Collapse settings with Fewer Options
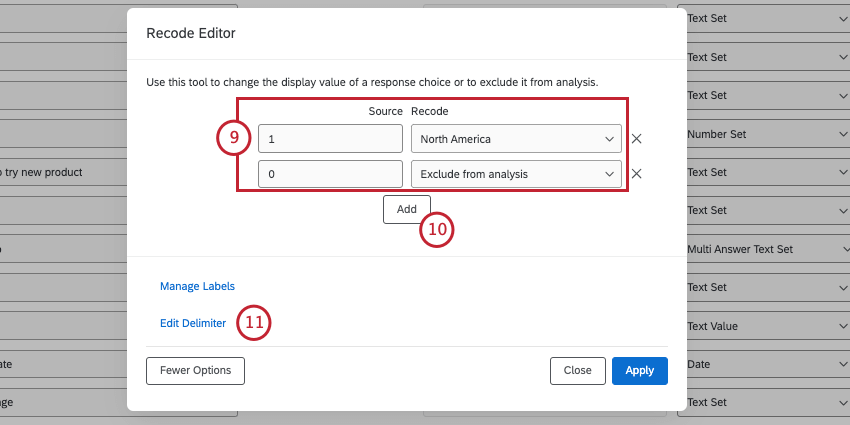 pos(195,370)
